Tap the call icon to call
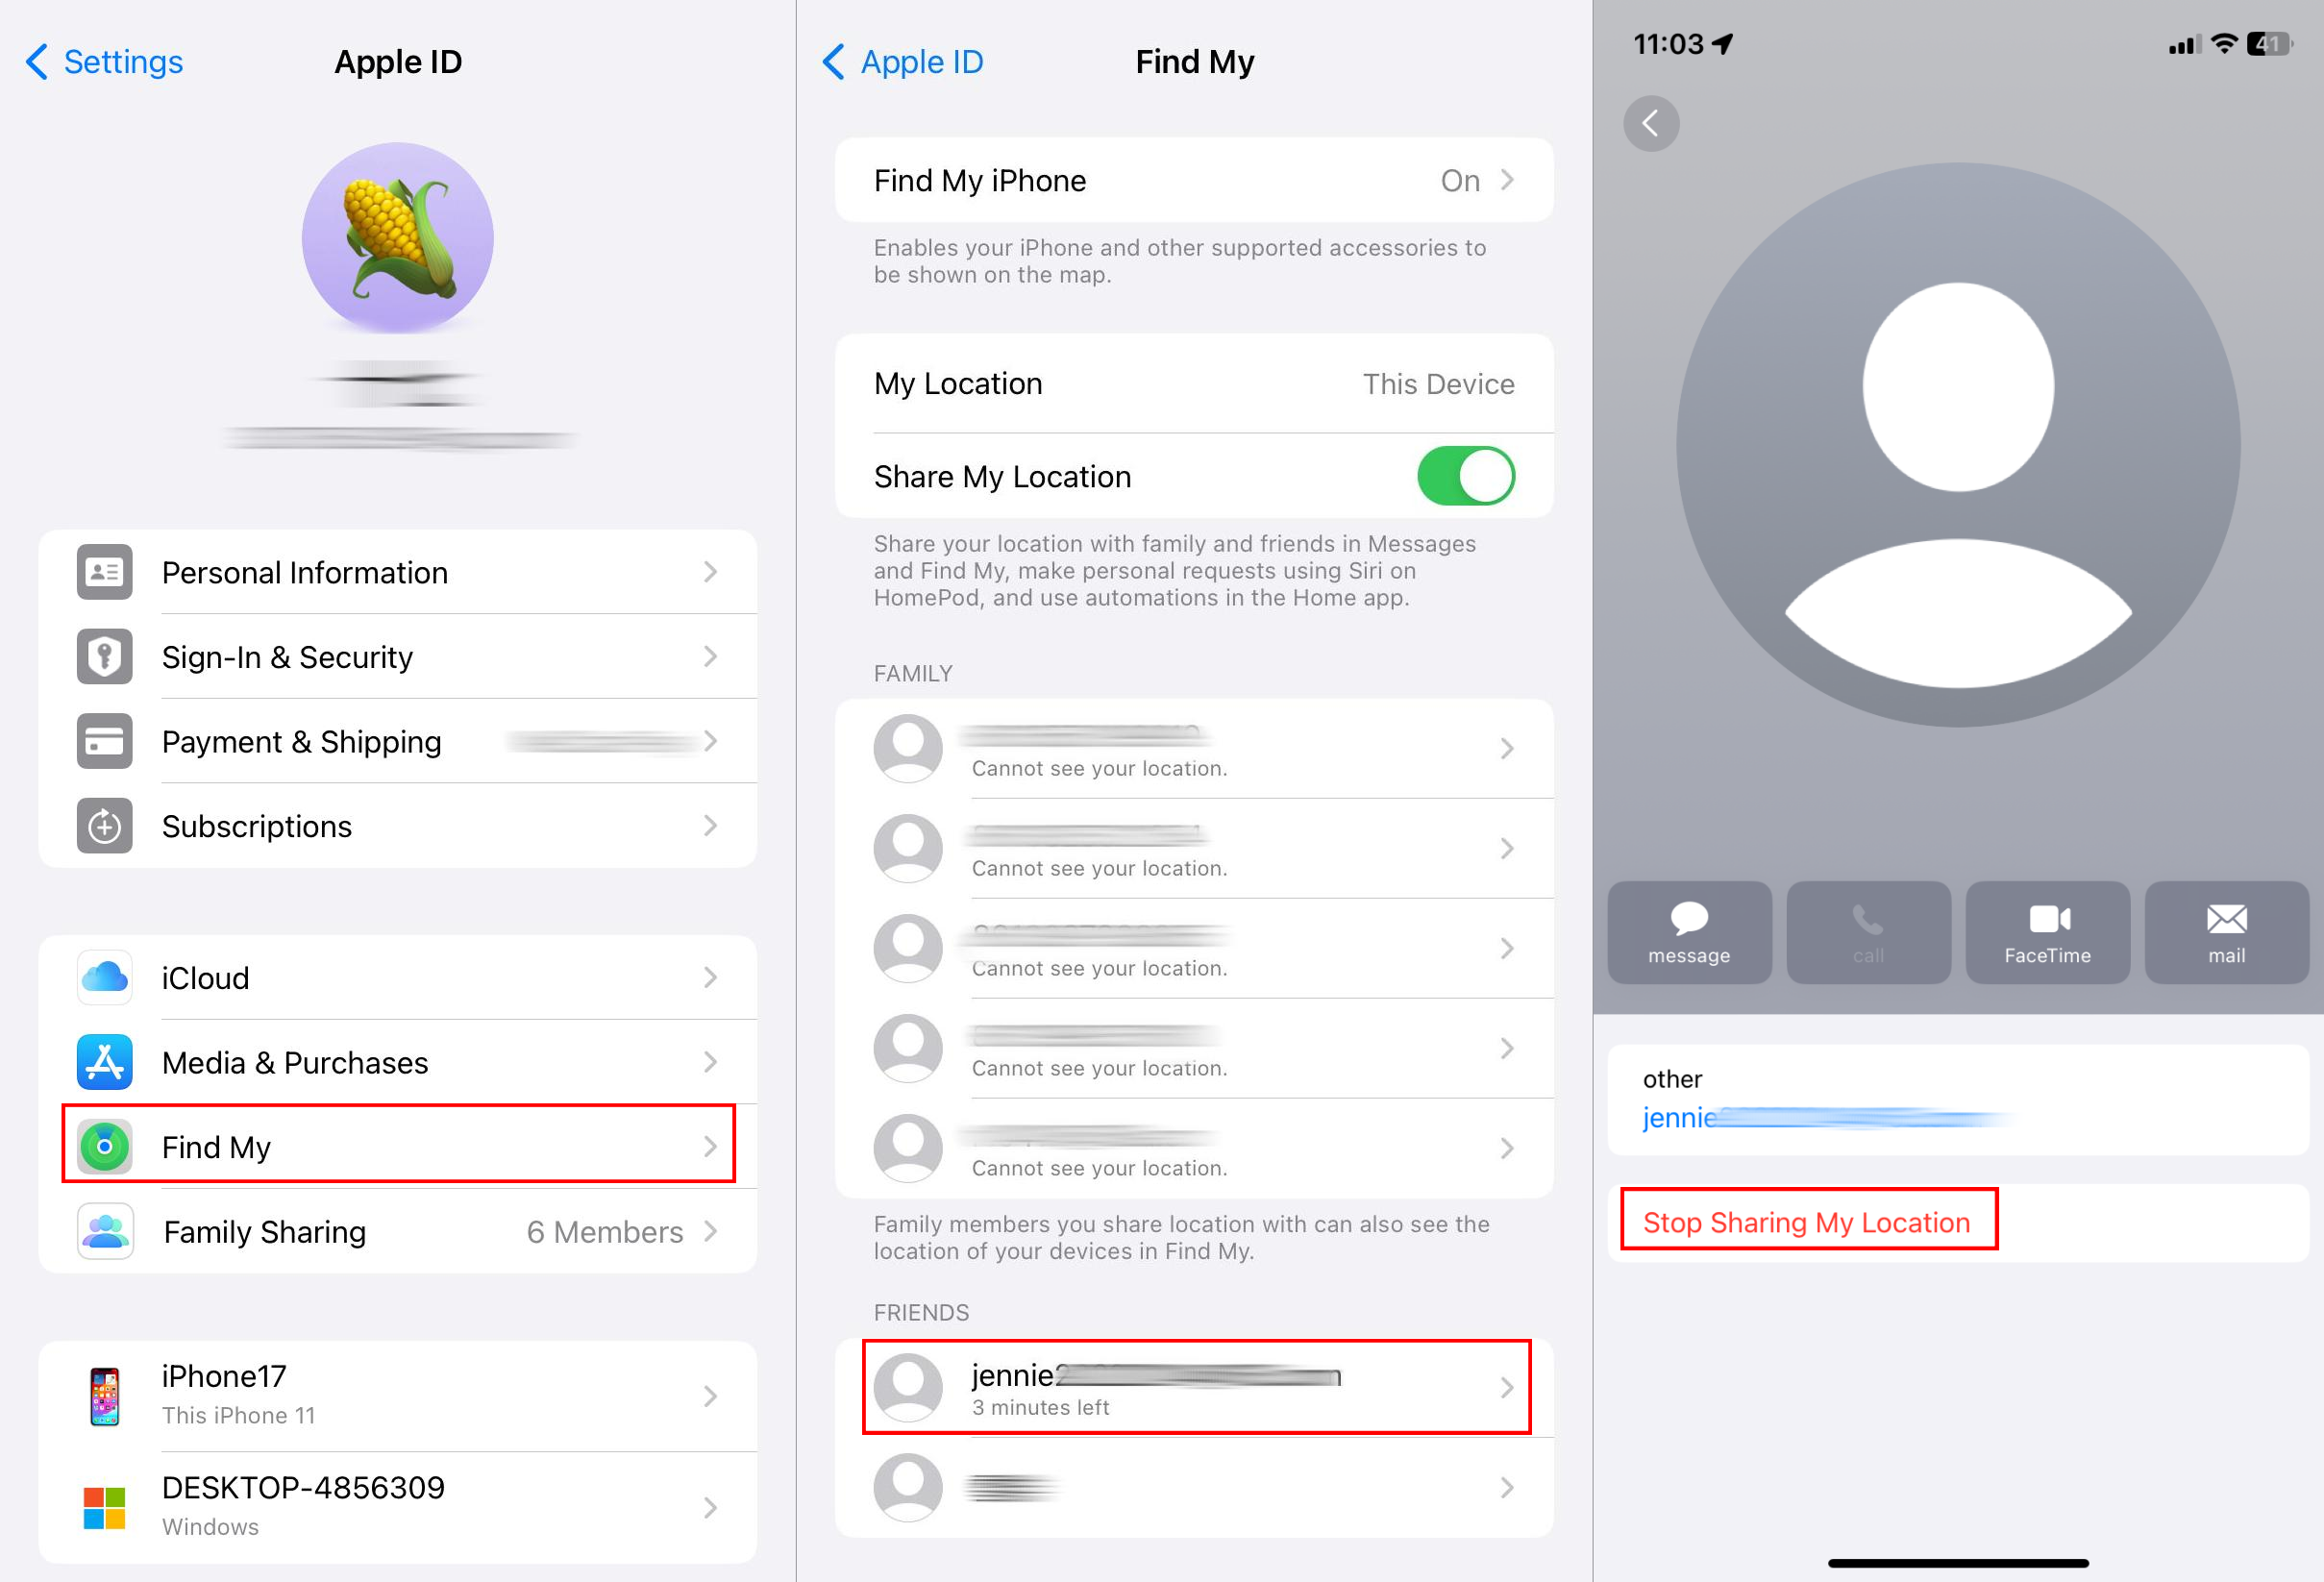 pos(1867,930)
